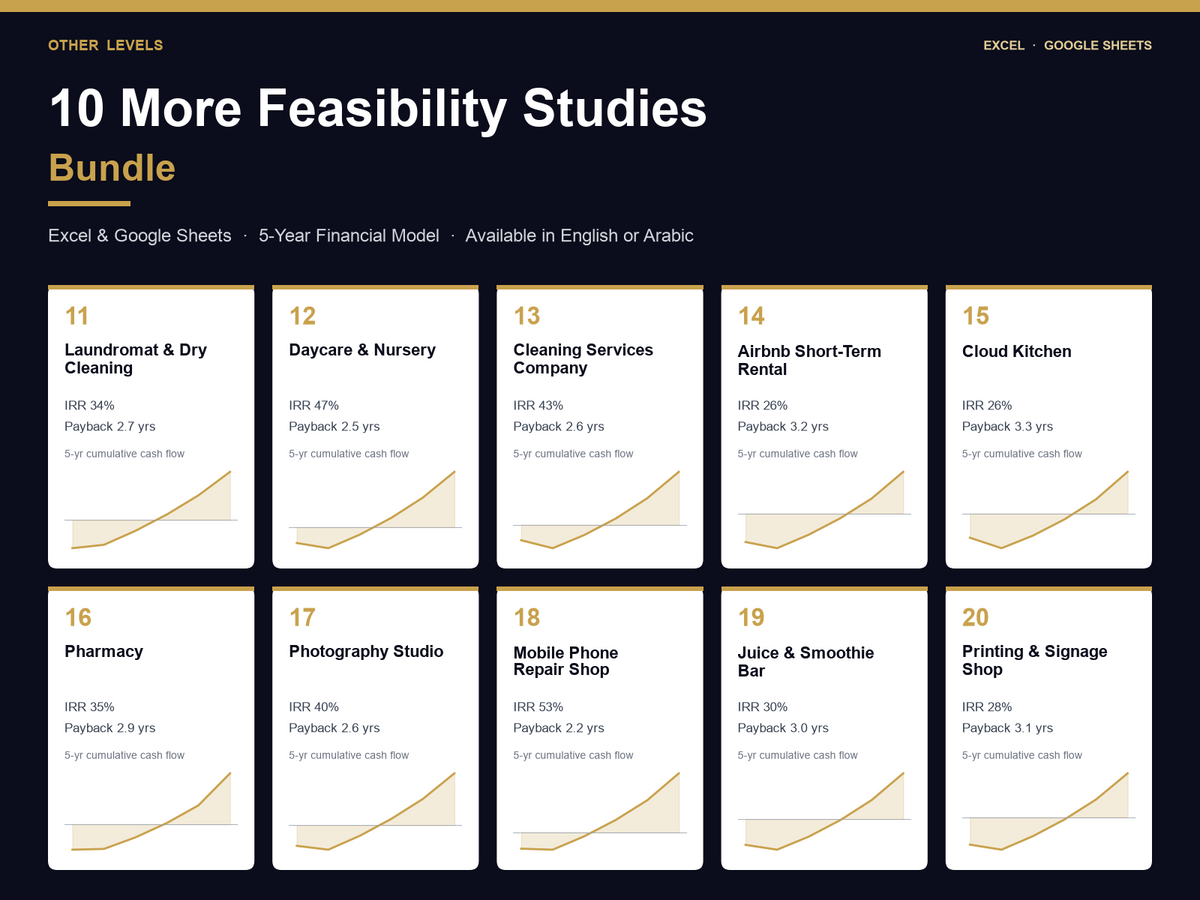Click card number 17

(302, 617)
